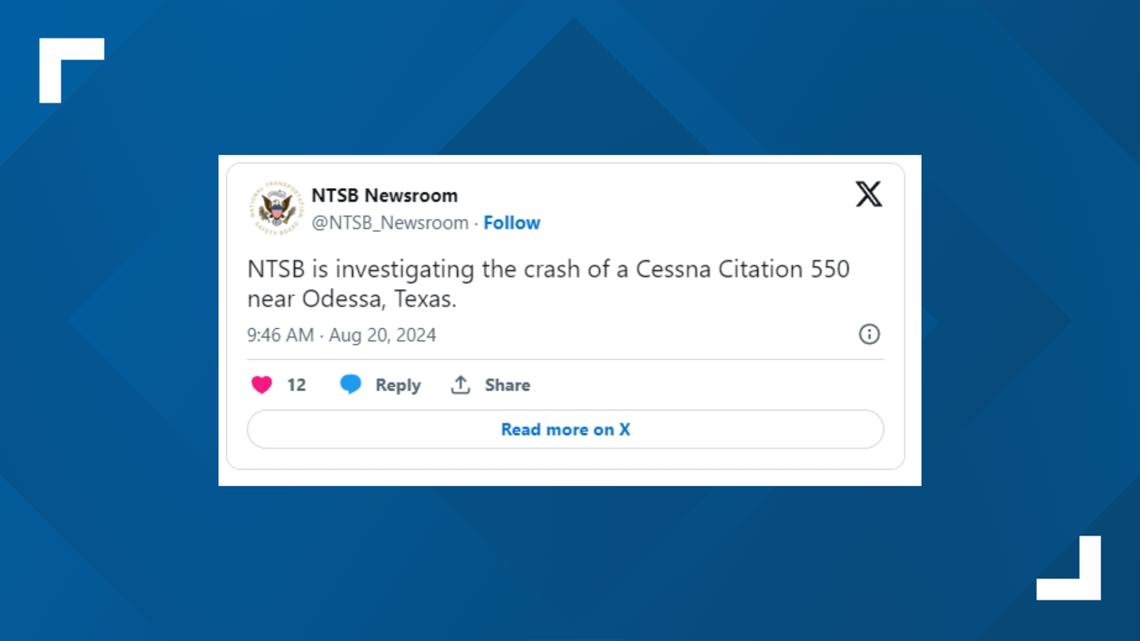
Task: Click the Reply label
Action: point(398,385)
